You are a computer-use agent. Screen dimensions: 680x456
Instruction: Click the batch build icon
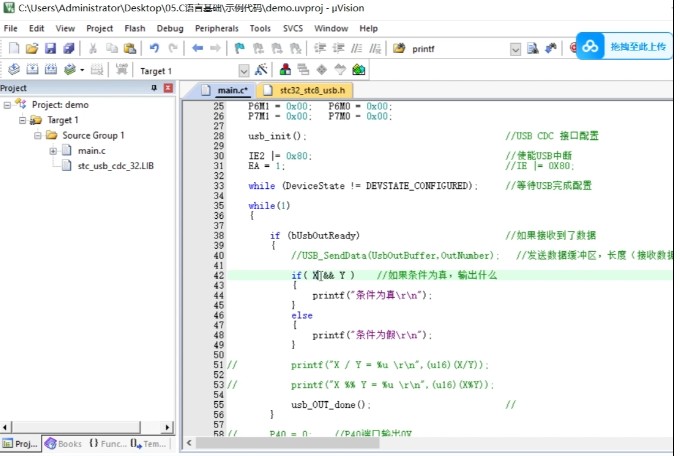click(69, 69)
